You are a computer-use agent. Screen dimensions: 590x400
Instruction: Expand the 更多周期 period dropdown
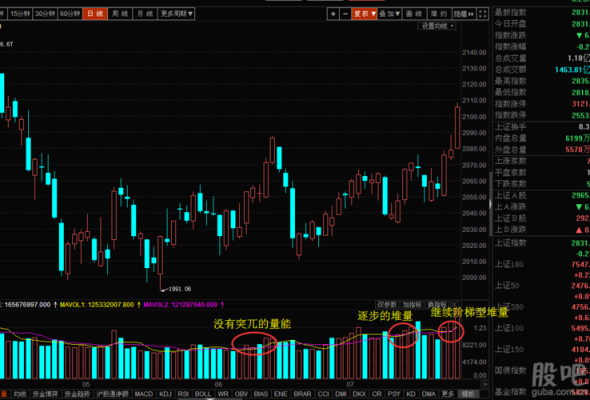[176, 14]
